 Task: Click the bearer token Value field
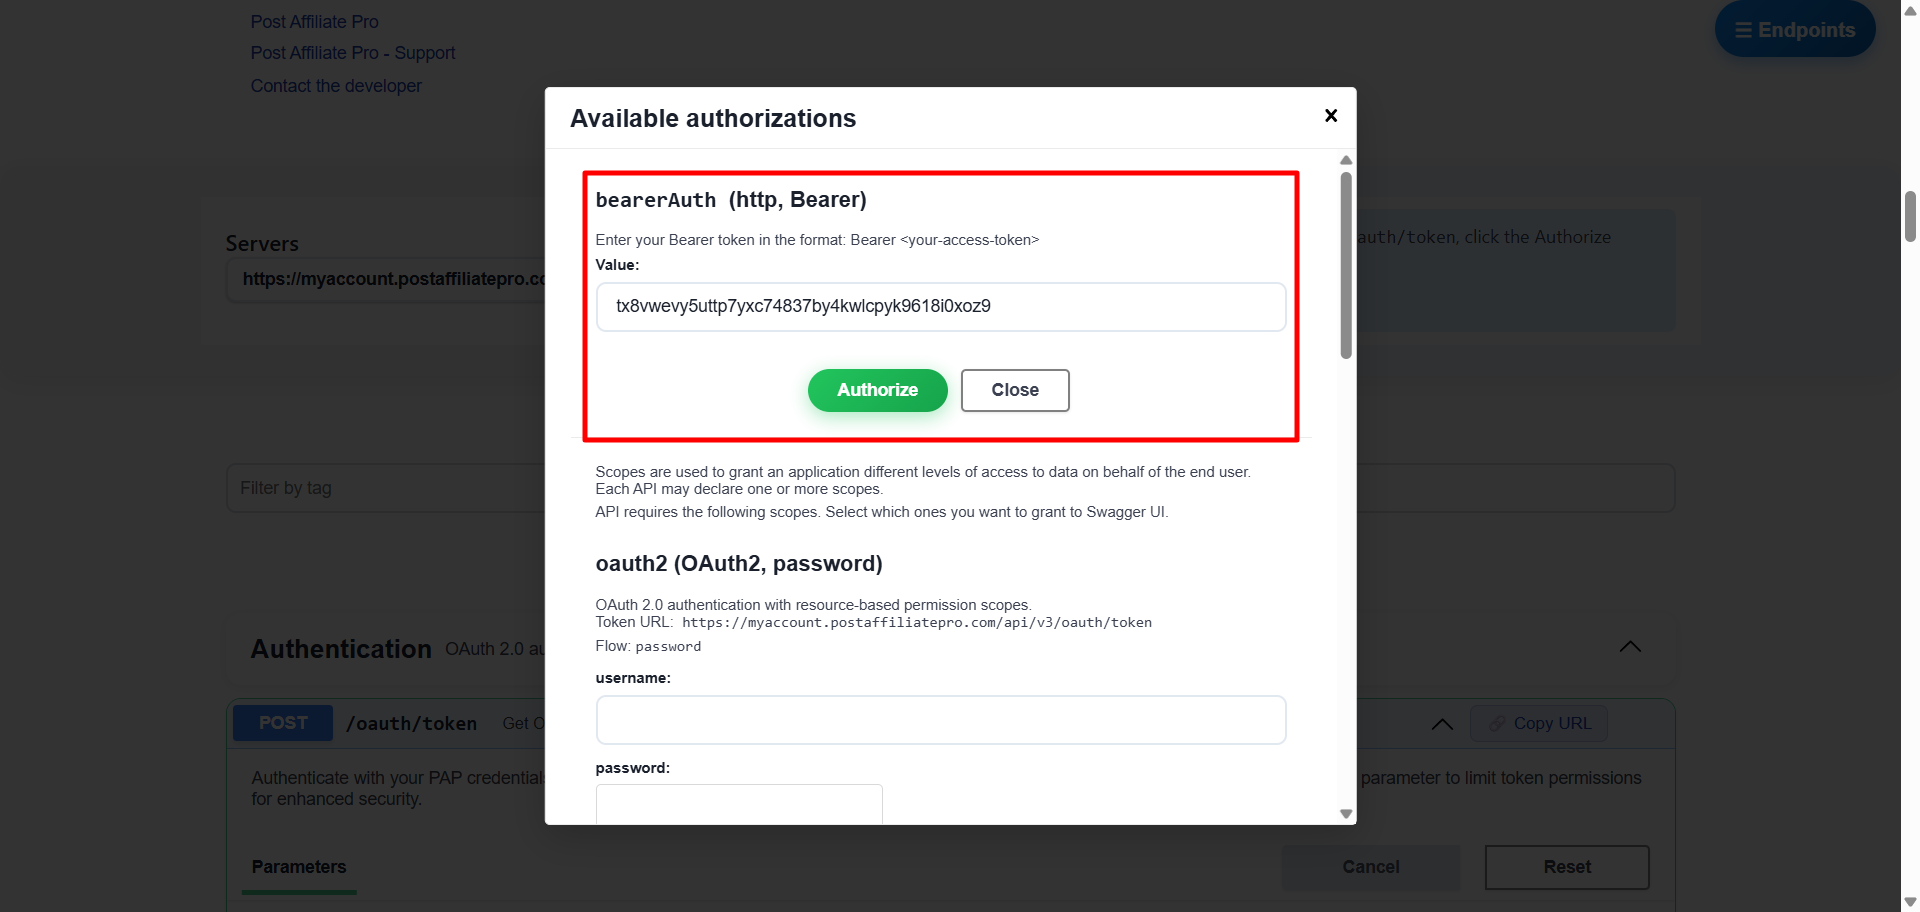click(940, 307)
